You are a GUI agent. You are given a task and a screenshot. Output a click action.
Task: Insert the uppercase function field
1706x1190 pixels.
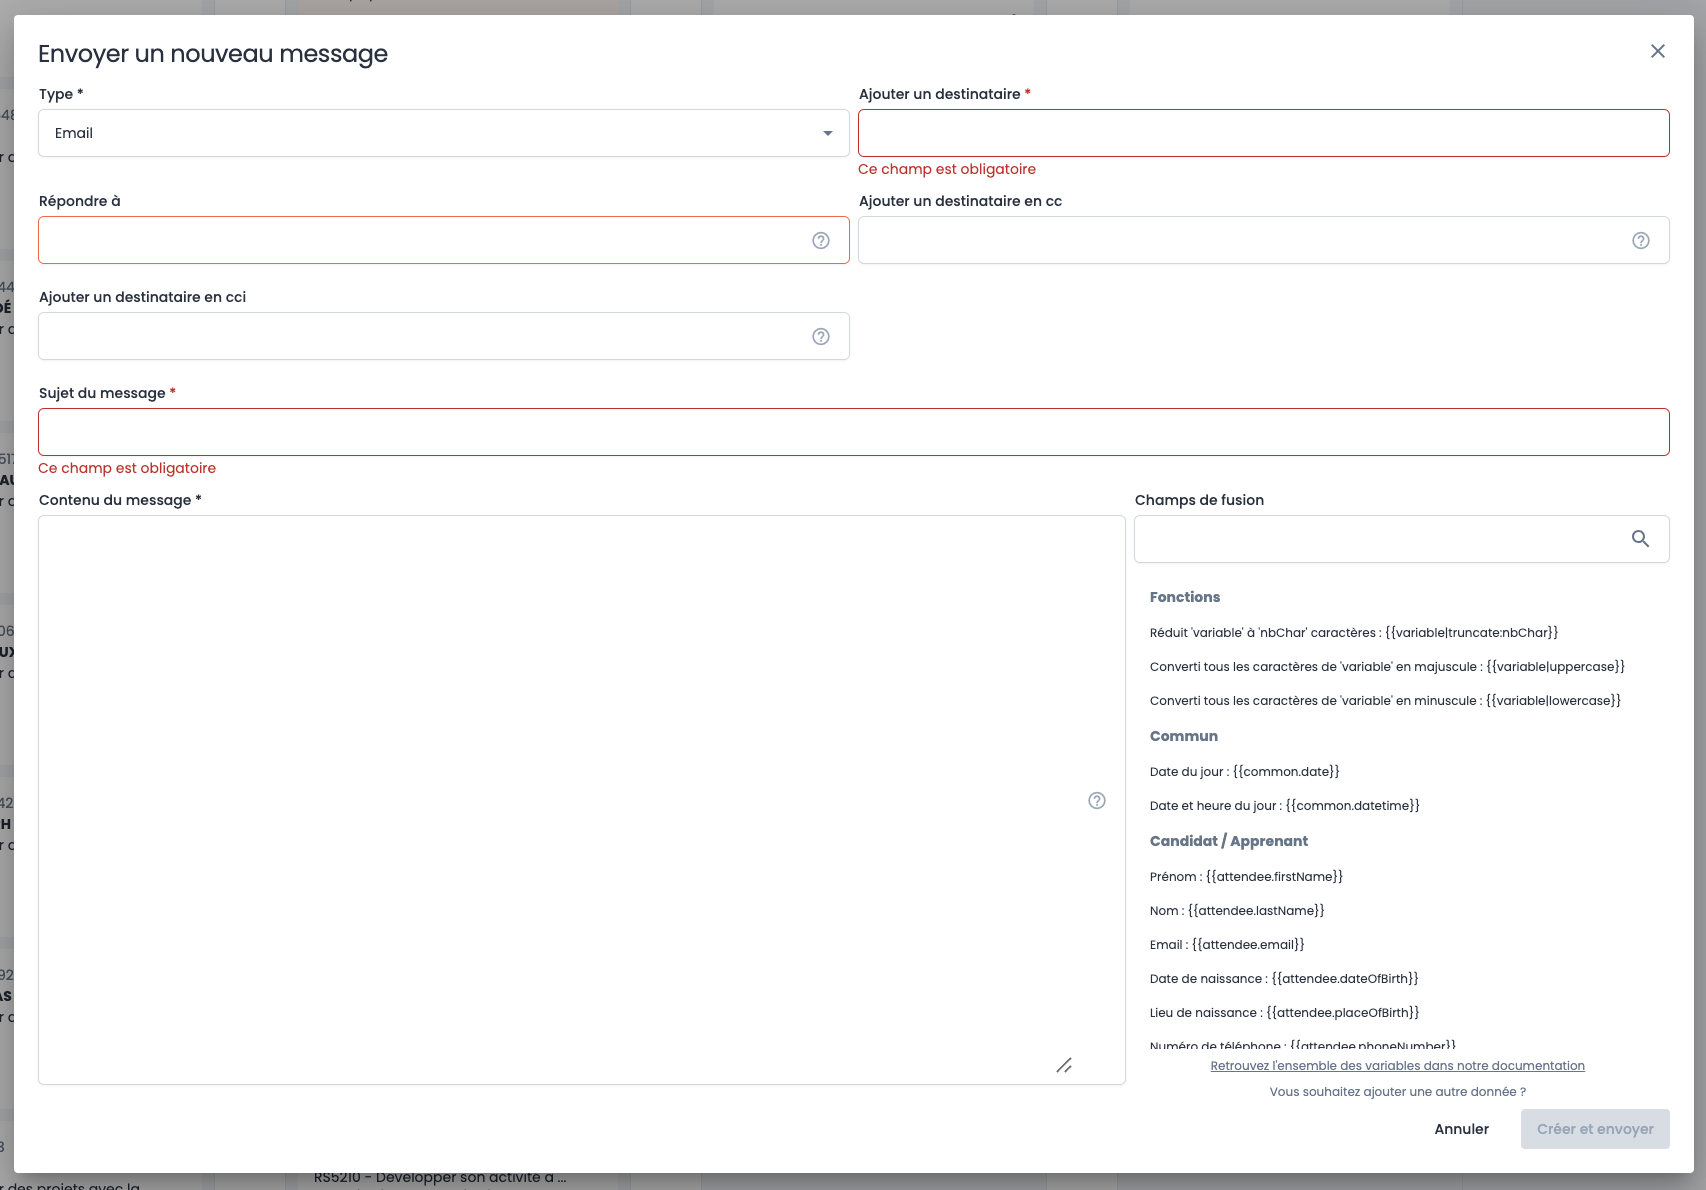click(1387, 667)
